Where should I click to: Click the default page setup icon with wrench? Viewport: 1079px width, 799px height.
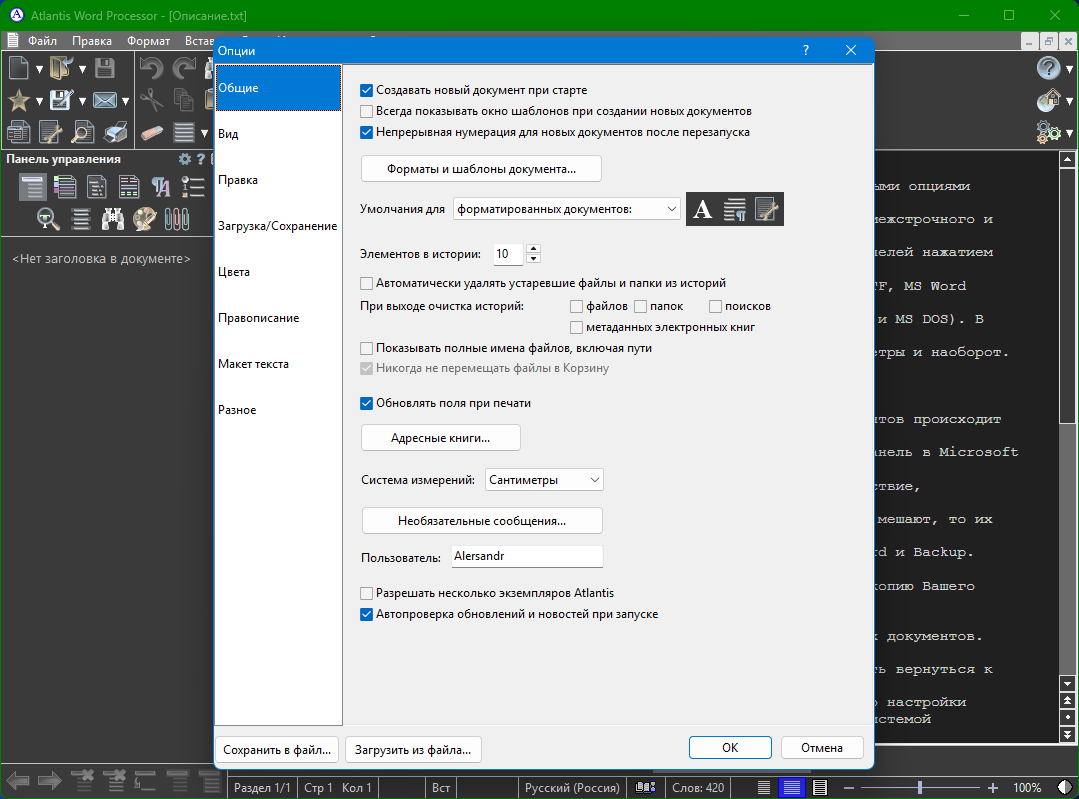[x=767, y=209]
